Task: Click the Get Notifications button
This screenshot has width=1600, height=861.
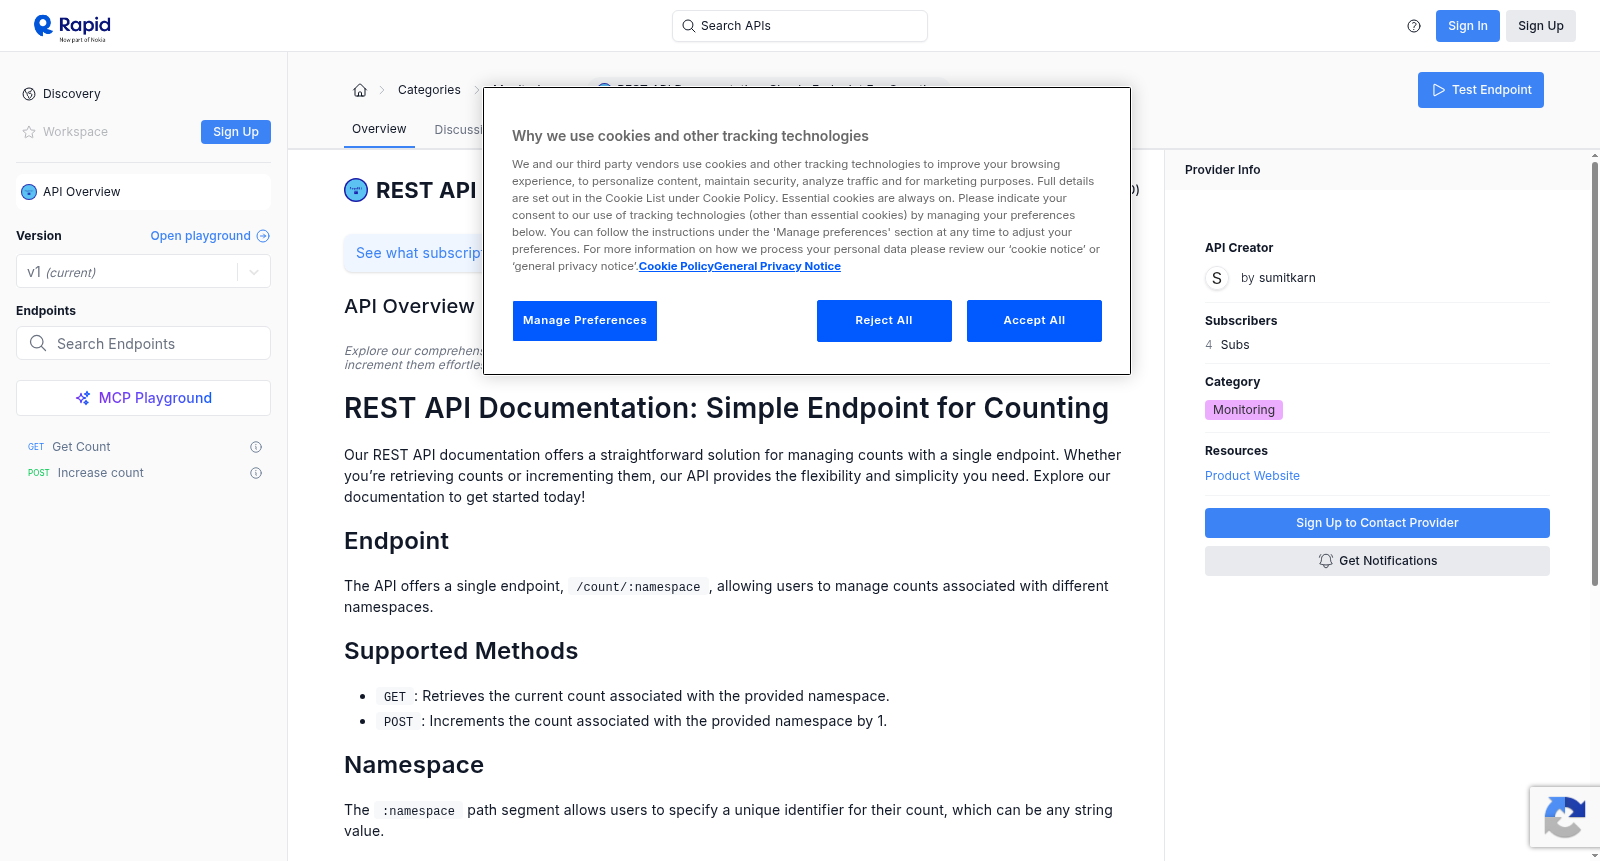Action: [x=1377, y=561]
